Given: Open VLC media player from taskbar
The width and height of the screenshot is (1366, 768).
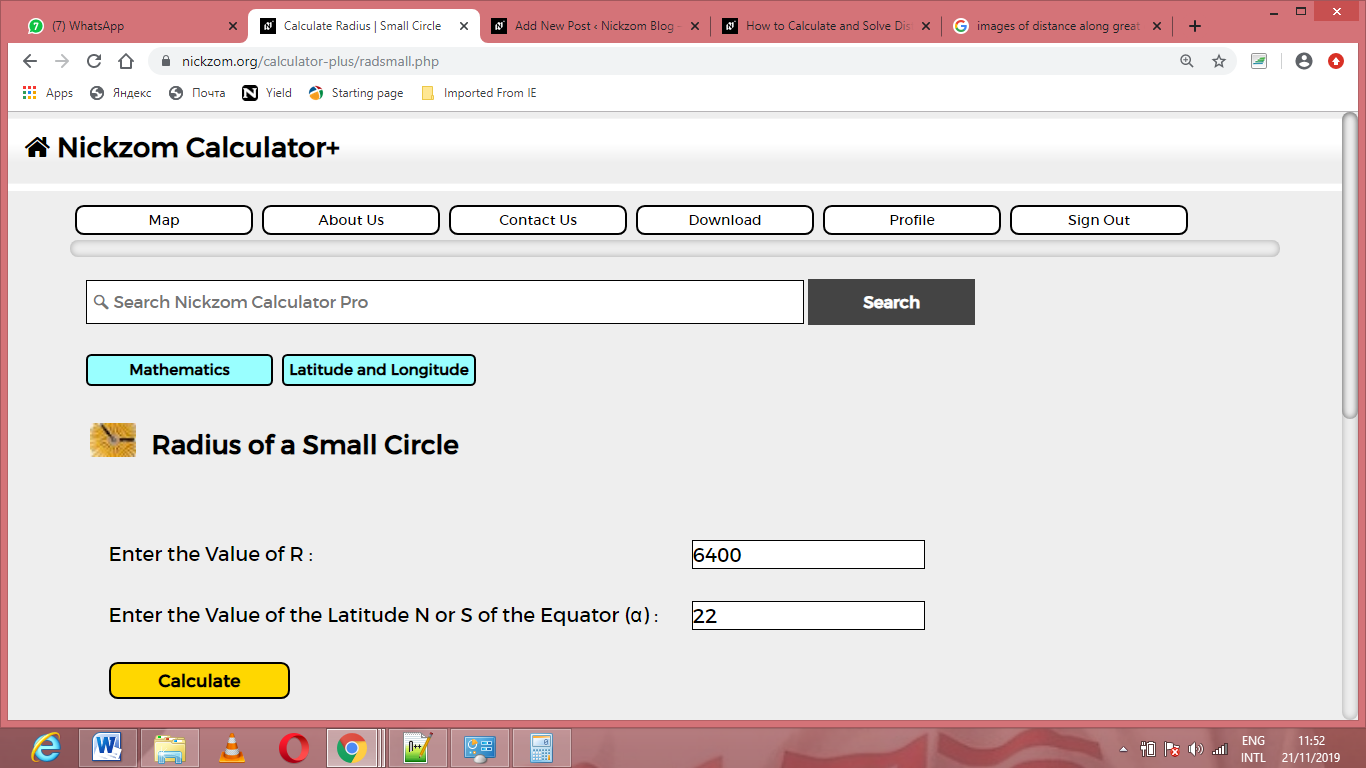Looking at the screenshot, I should 232,747.
